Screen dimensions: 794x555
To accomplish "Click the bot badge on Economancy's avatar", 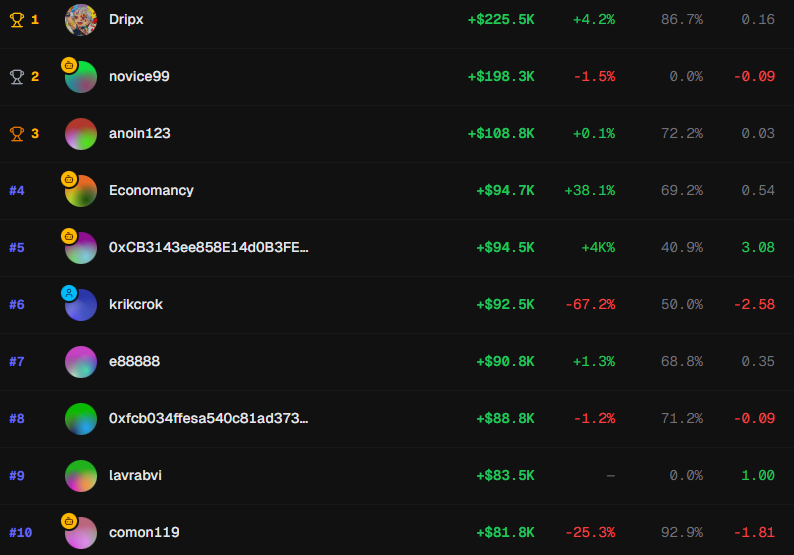I will 69,179.
